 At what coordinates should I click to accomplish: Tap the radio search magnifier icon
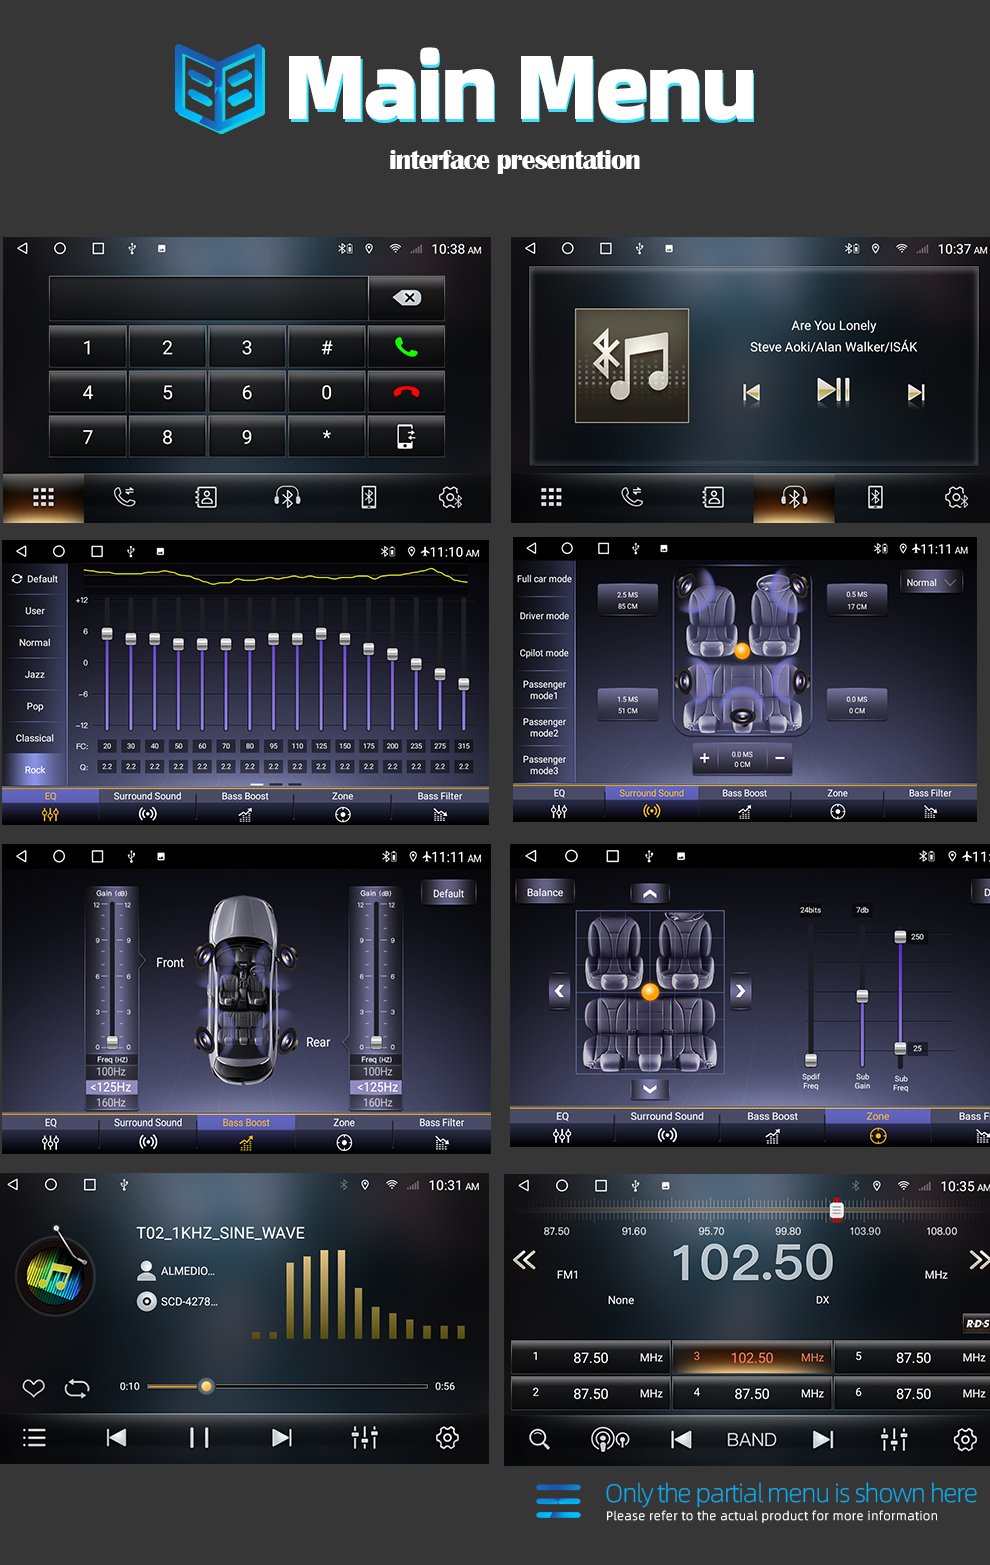click(x=539, y=1439)
